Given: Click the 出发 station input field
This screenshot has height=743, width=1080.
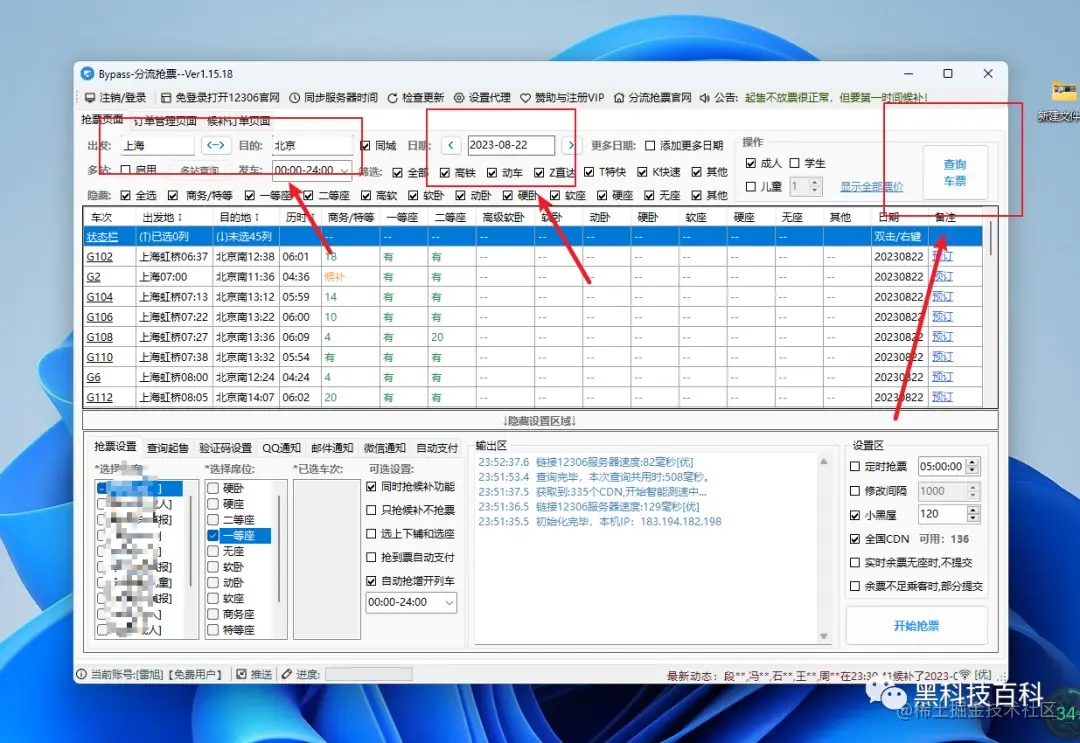Looking at the screenshot, I should 158,145.
